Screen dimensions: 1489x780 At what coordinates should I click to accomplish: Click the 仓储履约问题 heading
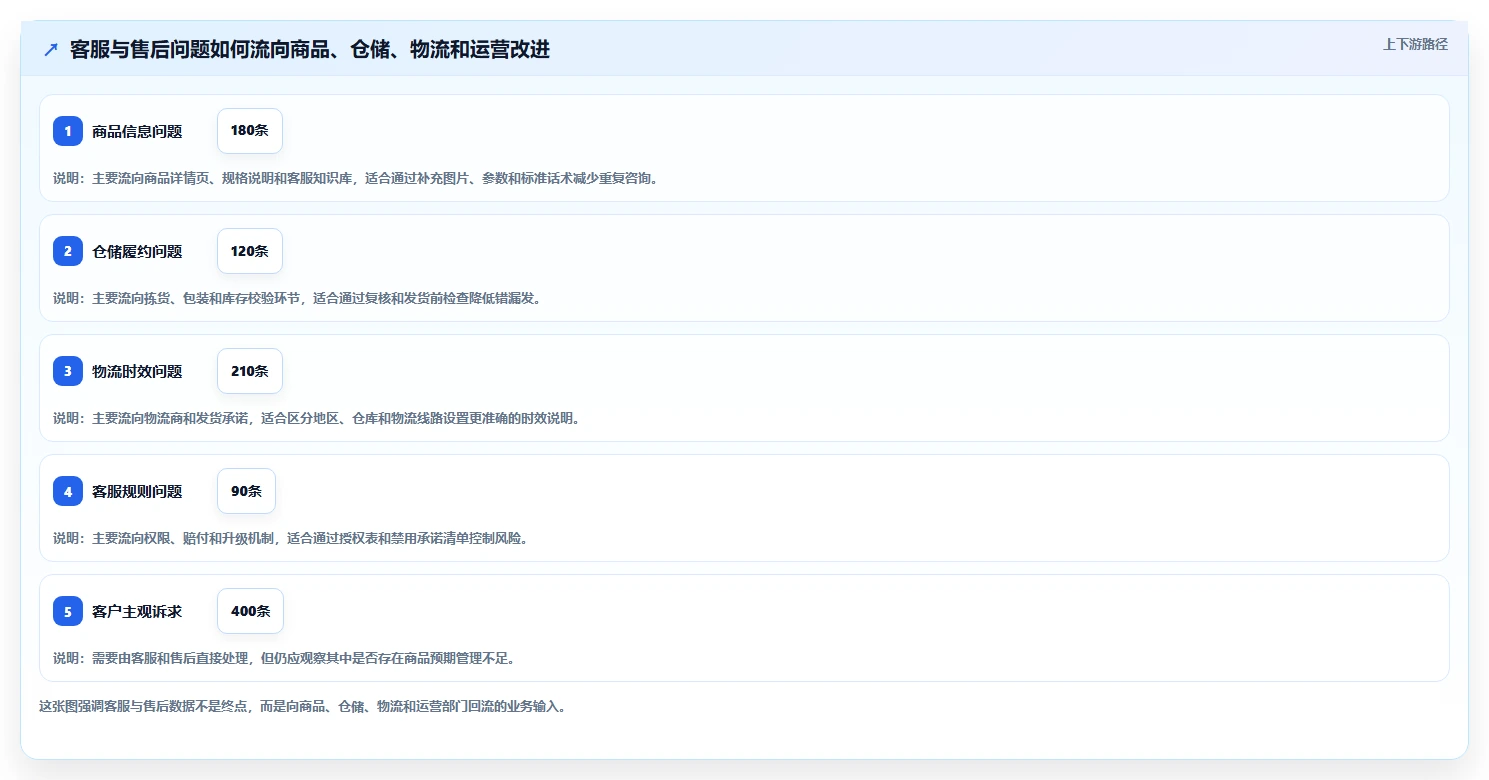click(x=137, y=251)
